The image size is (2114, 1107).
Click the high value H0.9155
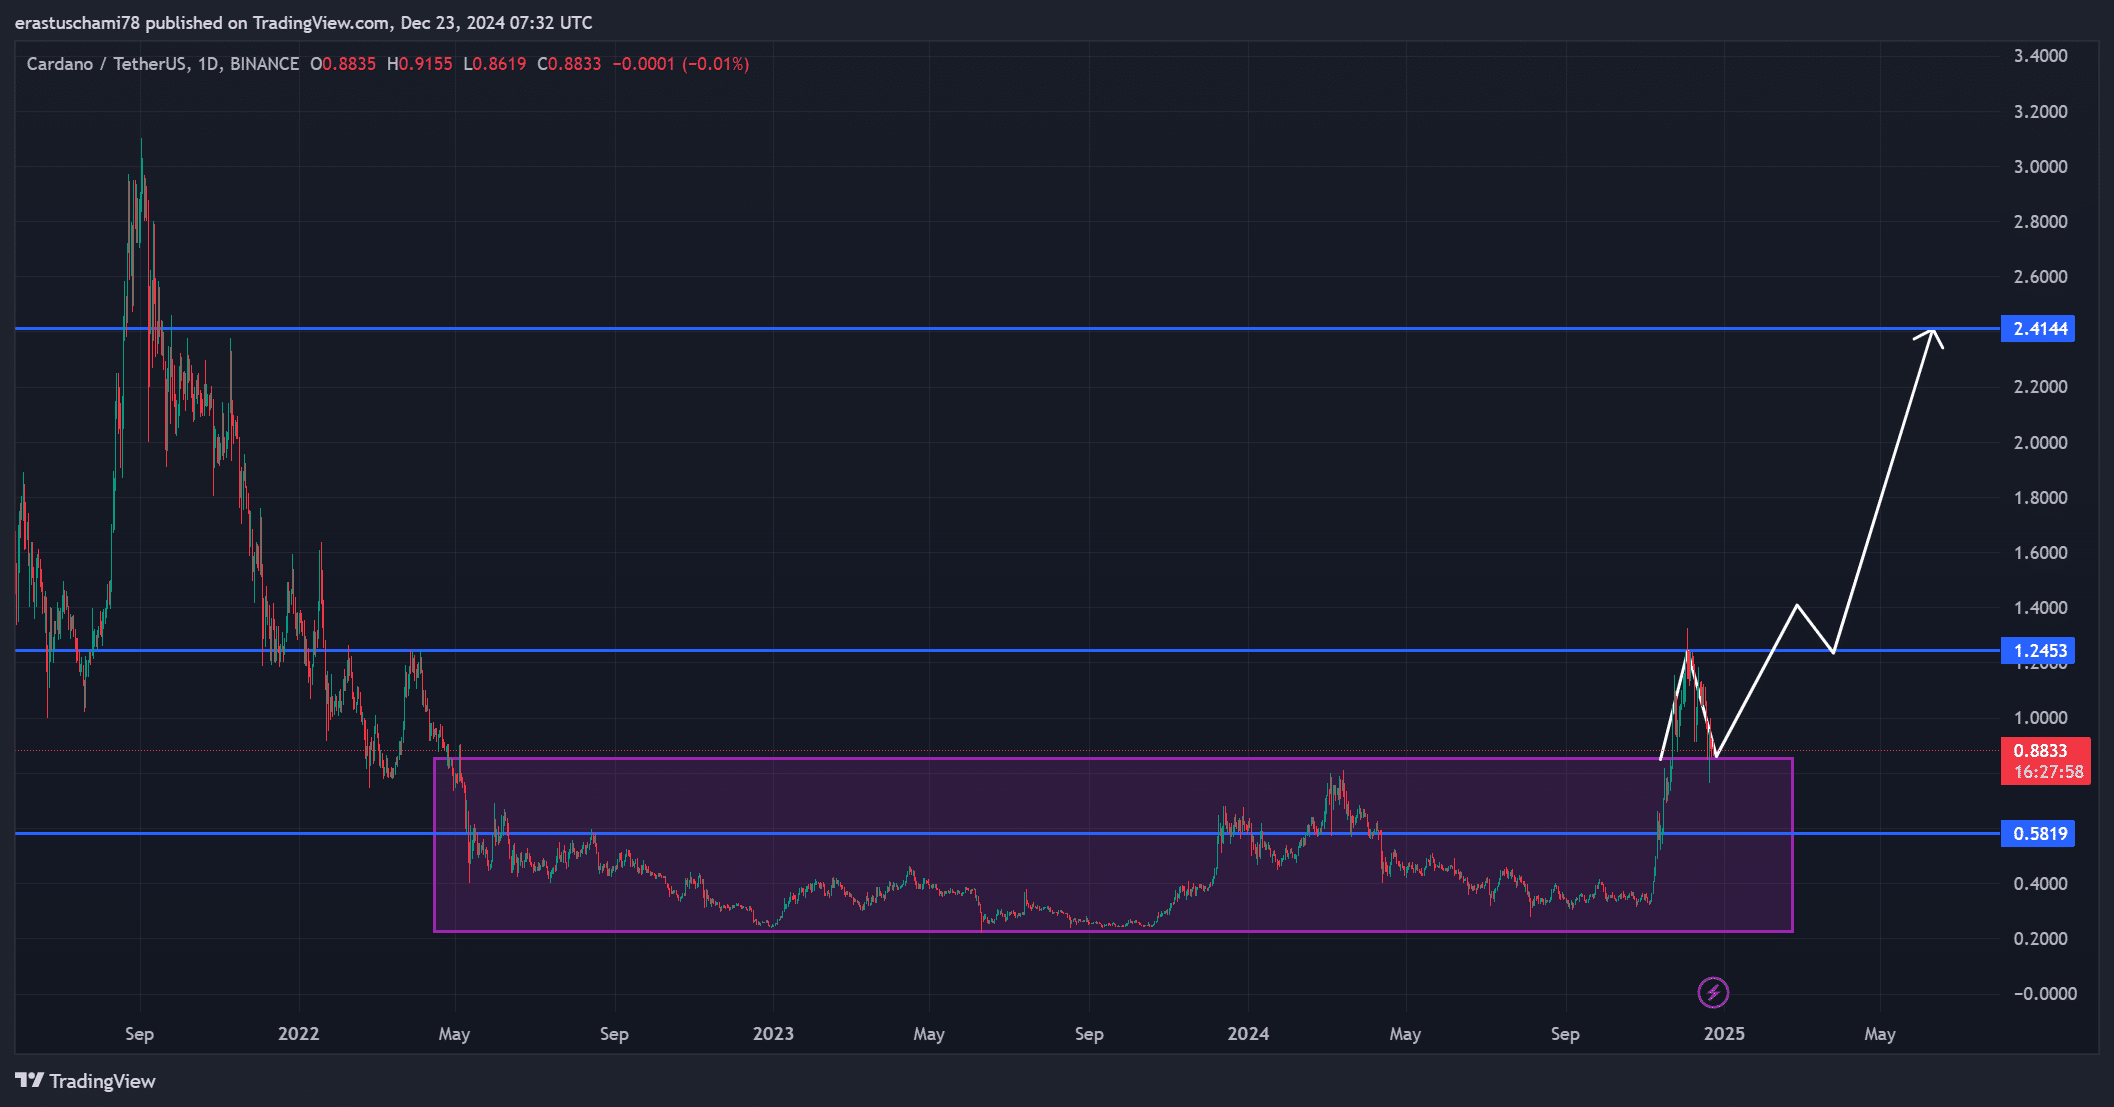point(420,64)
